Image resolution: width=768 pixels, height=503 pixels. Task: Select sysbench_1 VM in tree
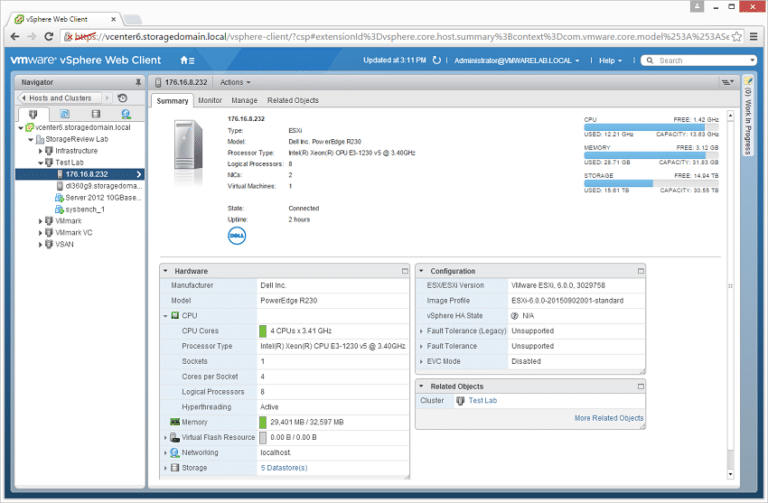pos(85,210)
